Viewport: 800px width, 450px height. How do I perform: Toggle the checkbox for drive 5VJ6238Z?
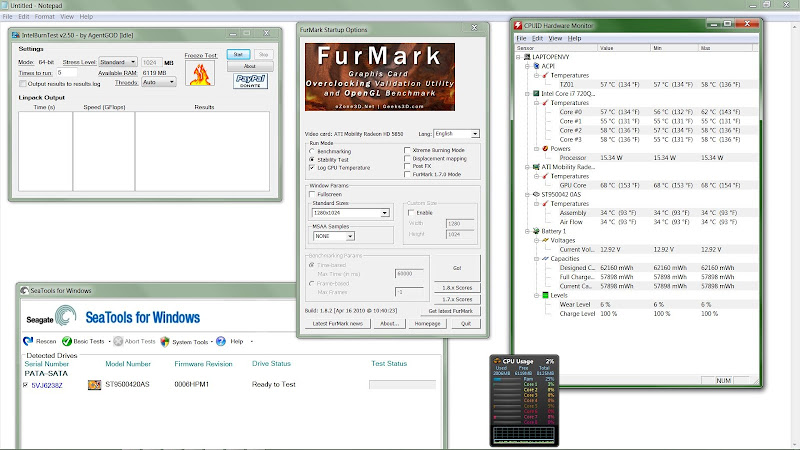(26, 385)
